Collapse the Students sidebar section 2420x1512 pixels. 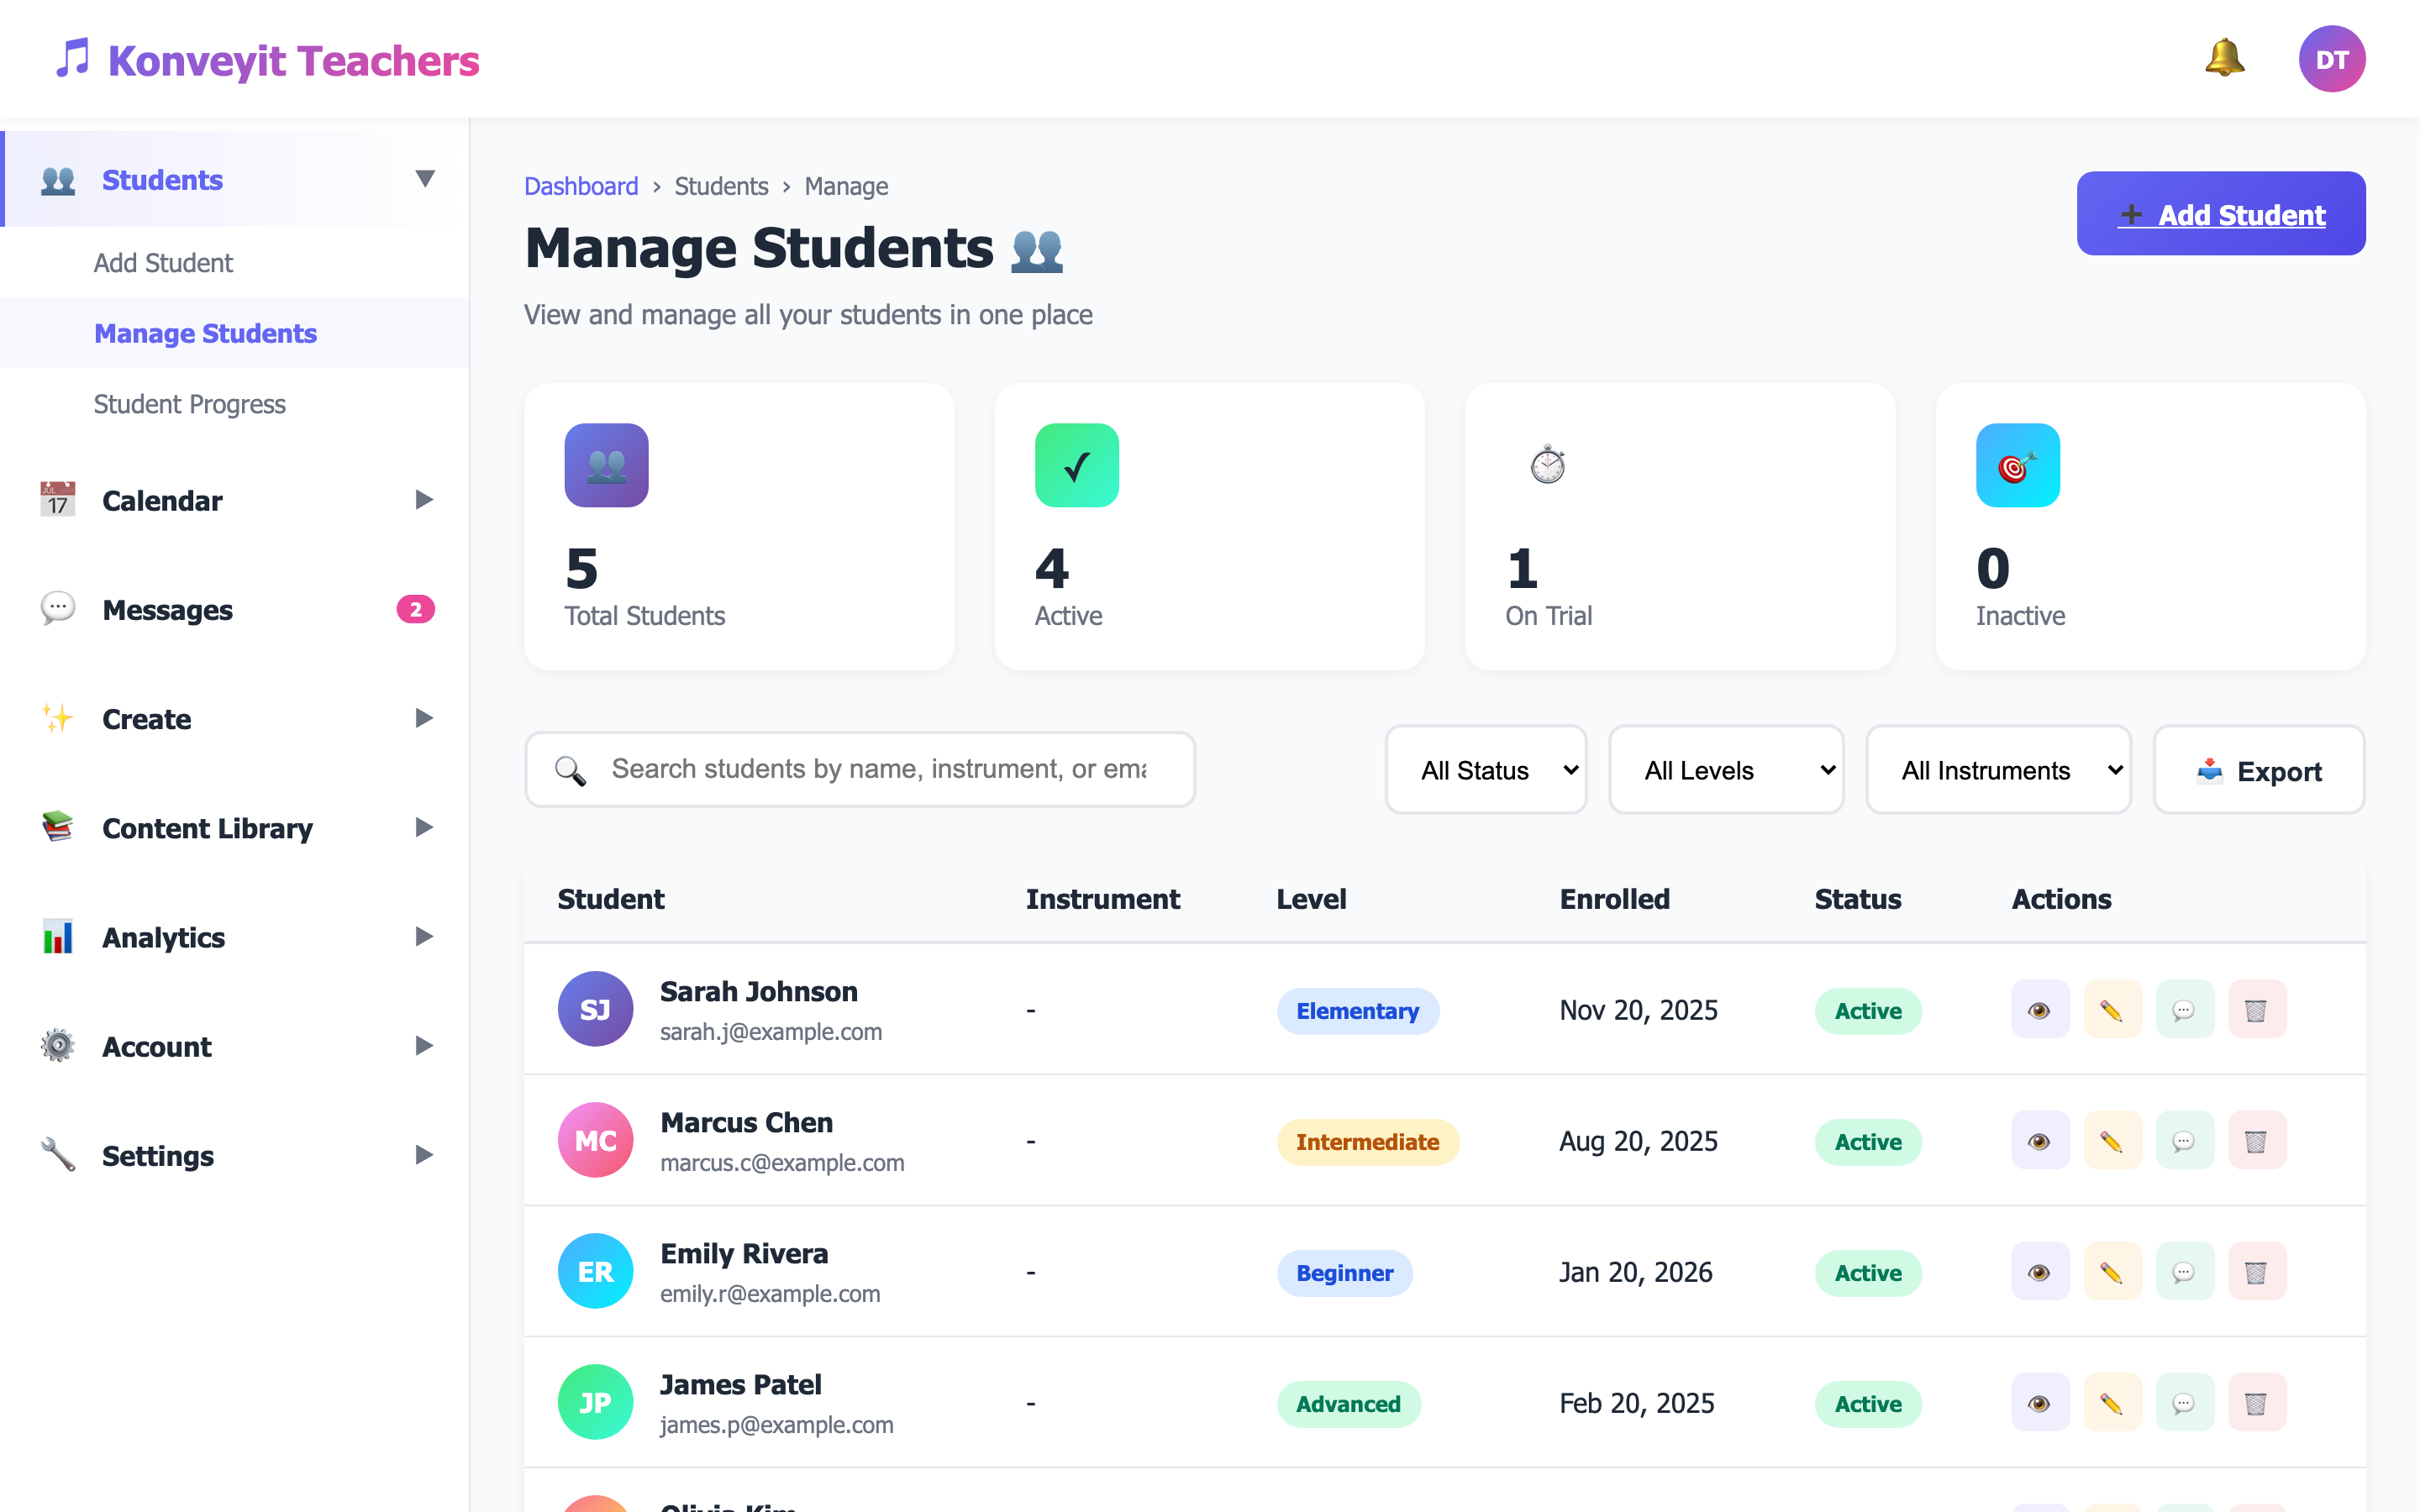(x=425, y=179)
